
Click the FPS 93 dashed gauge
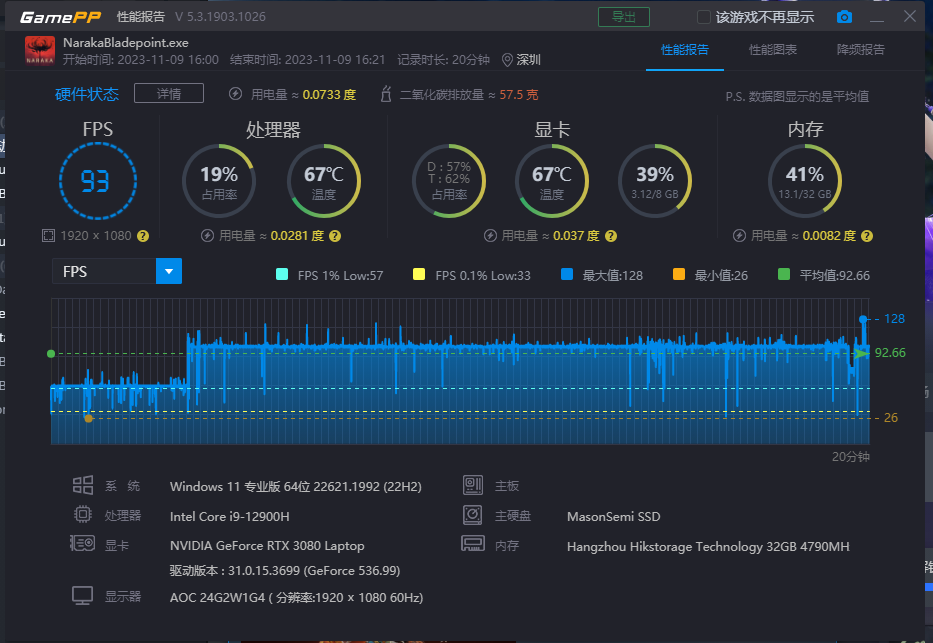(98, 181)
